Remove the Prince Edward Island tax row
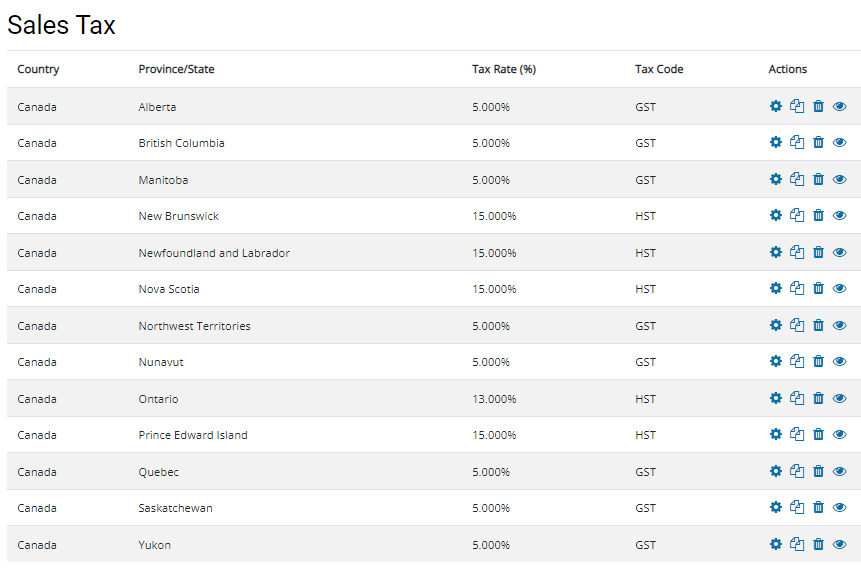 [818, 434]
